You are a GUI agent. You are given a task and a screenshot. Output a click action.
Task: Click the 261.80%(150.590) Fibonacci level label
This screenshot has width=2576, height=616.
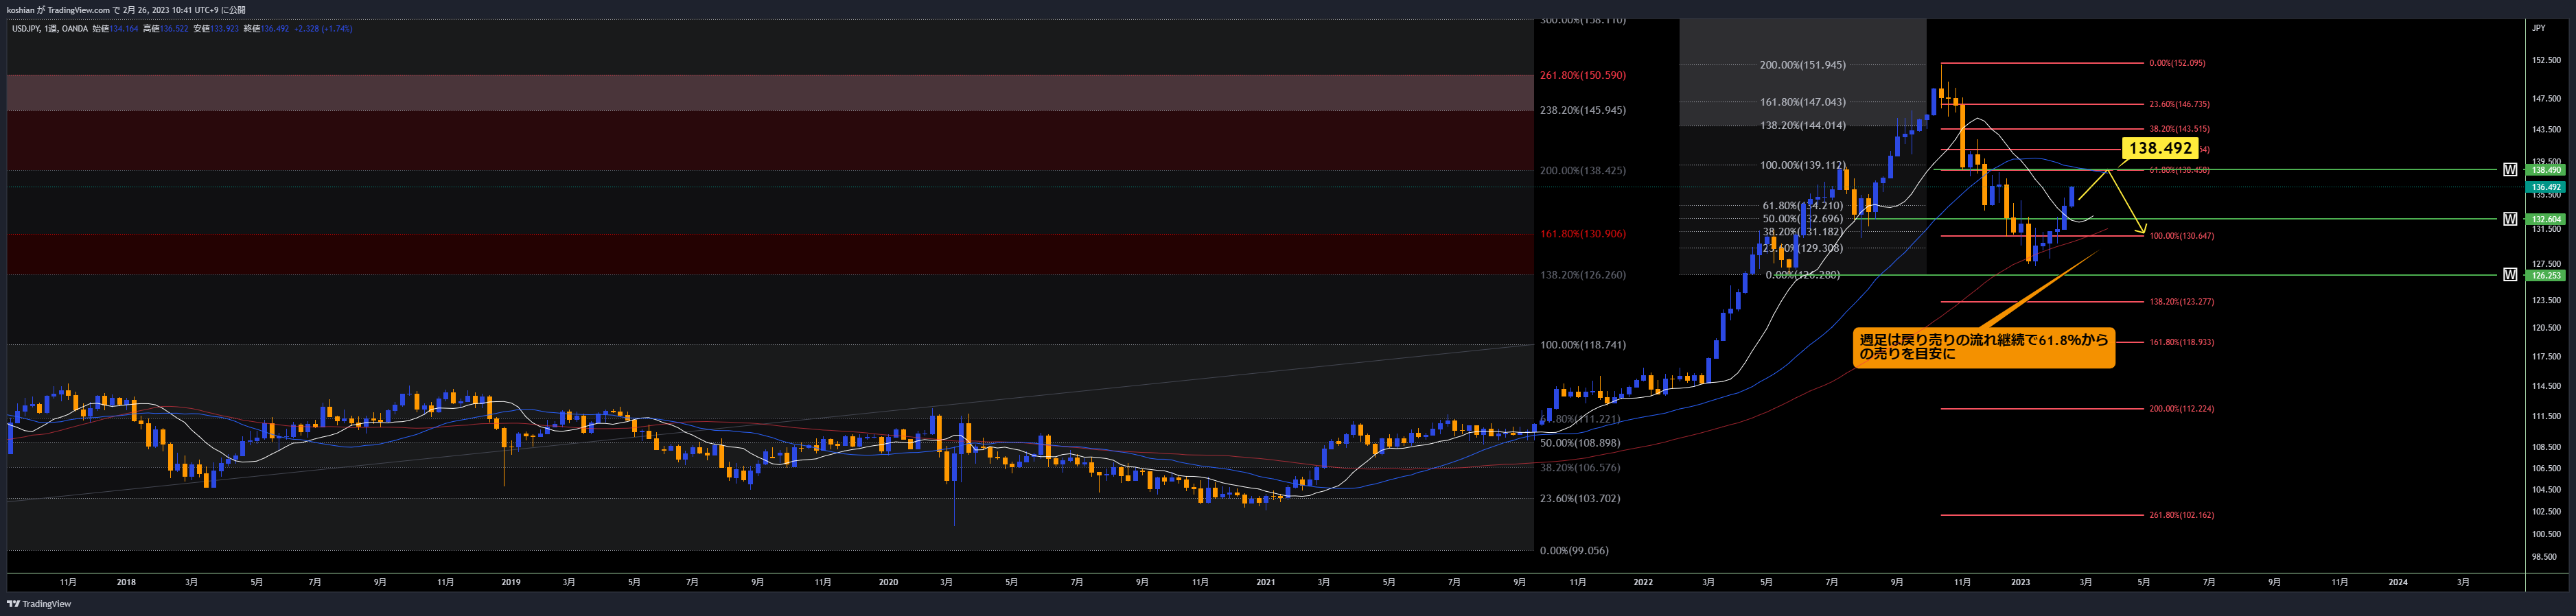point(1583,75)
